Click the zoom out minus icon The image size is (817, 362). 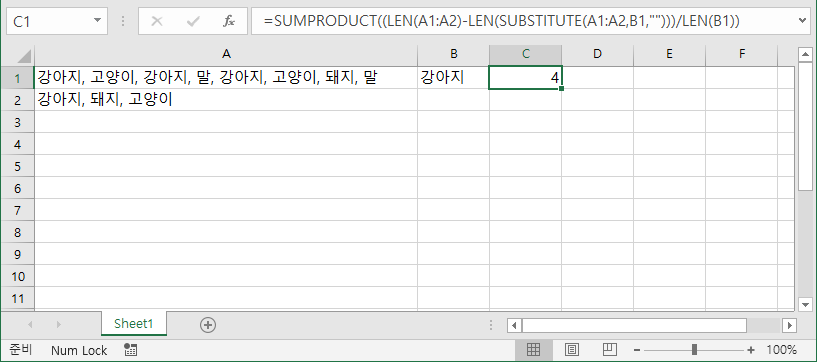[x=637, y=350]
